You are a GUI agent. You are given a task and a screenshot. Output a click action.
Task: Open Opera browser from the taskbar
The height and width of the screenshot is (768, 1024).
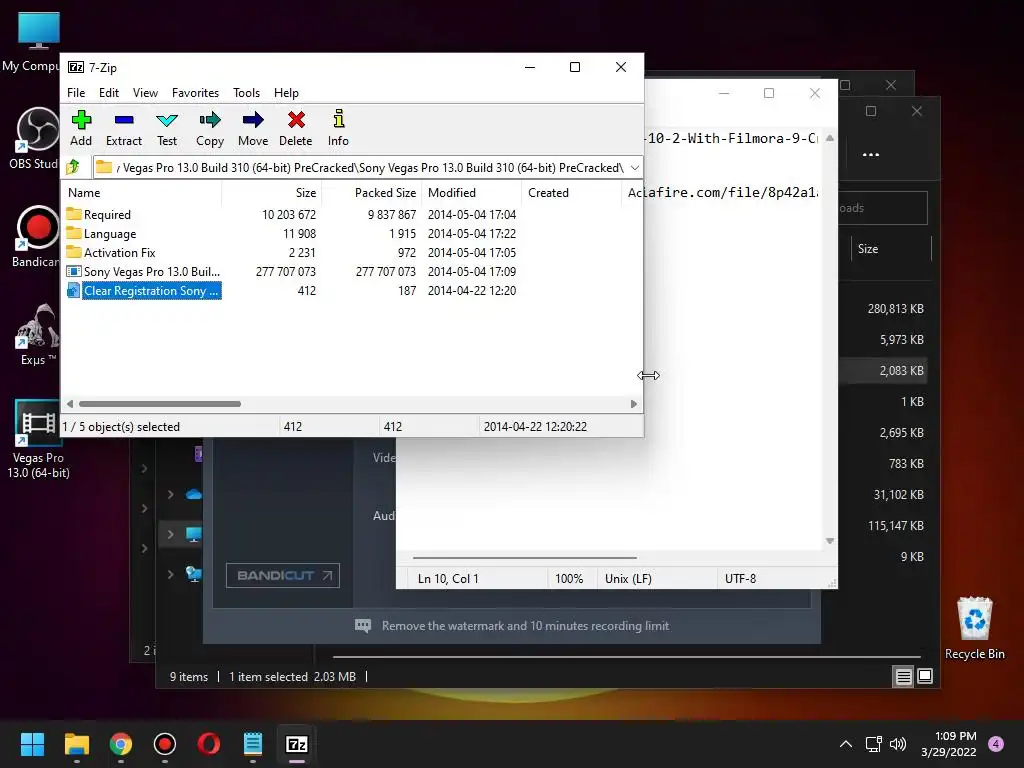(x=208, y=744)
